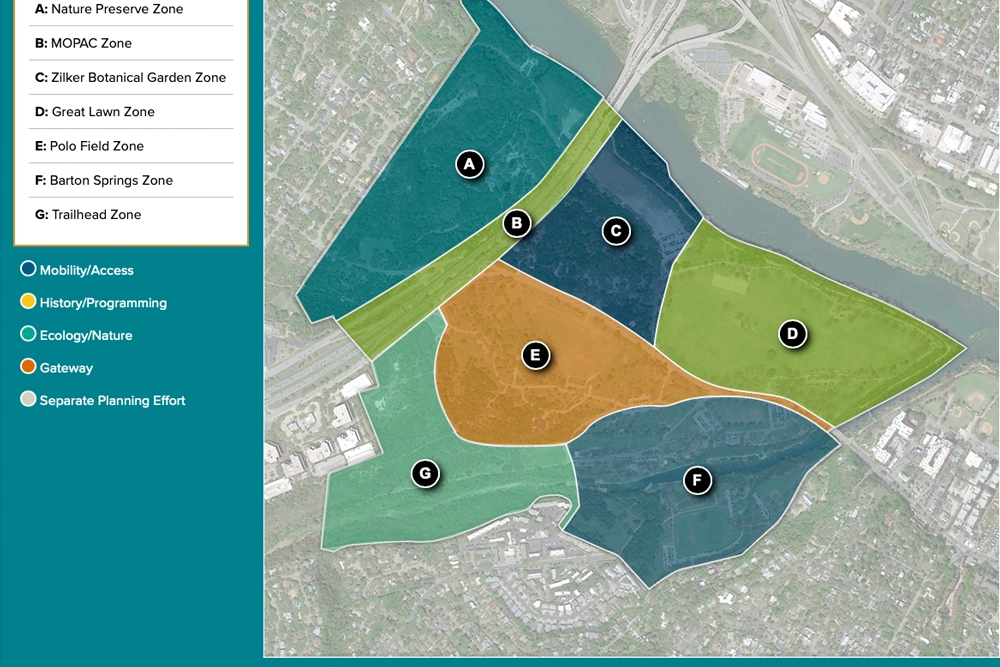Click the zone G marker on Trailhead area
Image resolution: width=1000 pixels, height=667 pixels.
[425, 474]
